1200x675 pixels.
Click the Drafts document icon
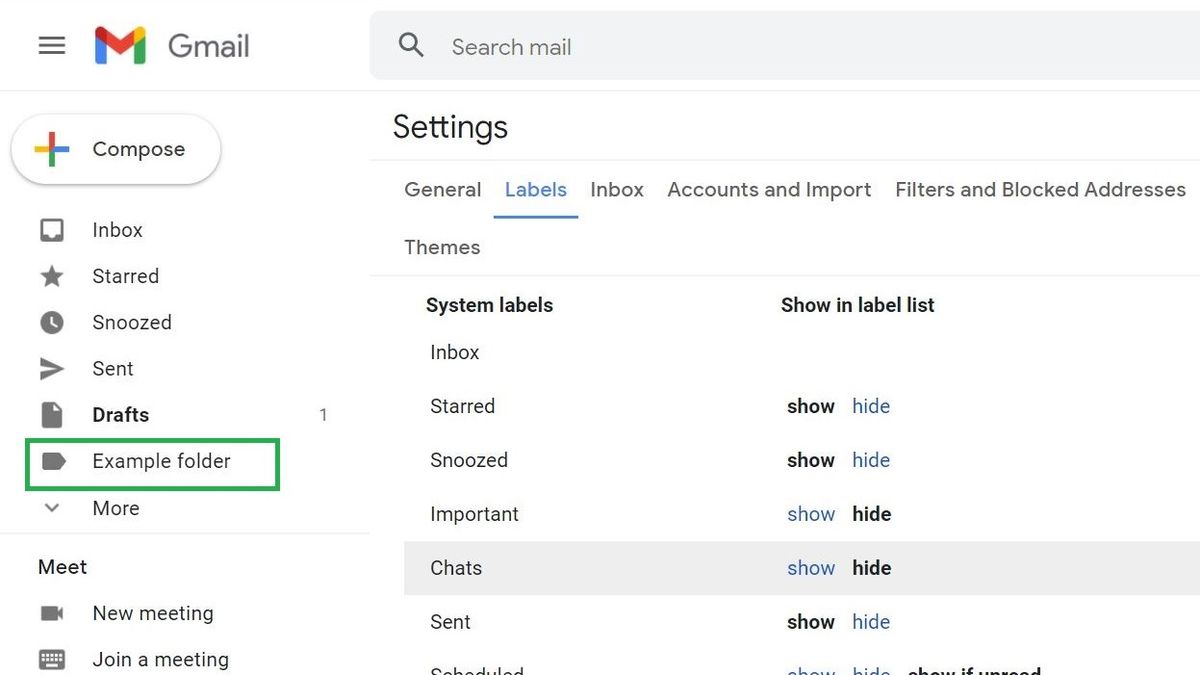click(x=52, y=414)
